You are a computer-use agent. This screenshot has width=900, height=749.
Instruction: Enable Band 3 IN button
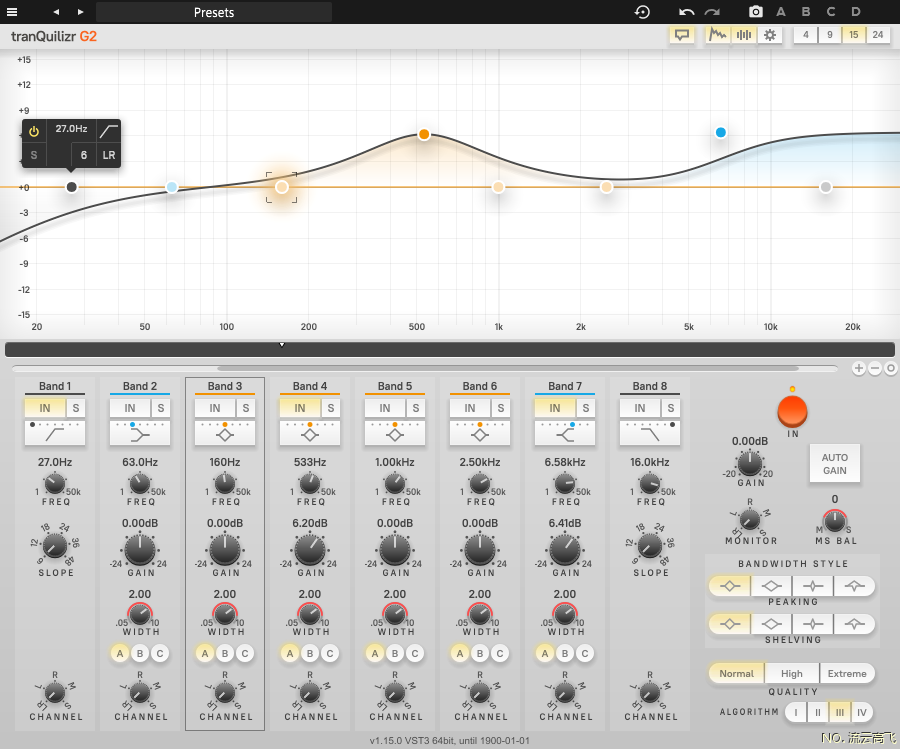215,408
